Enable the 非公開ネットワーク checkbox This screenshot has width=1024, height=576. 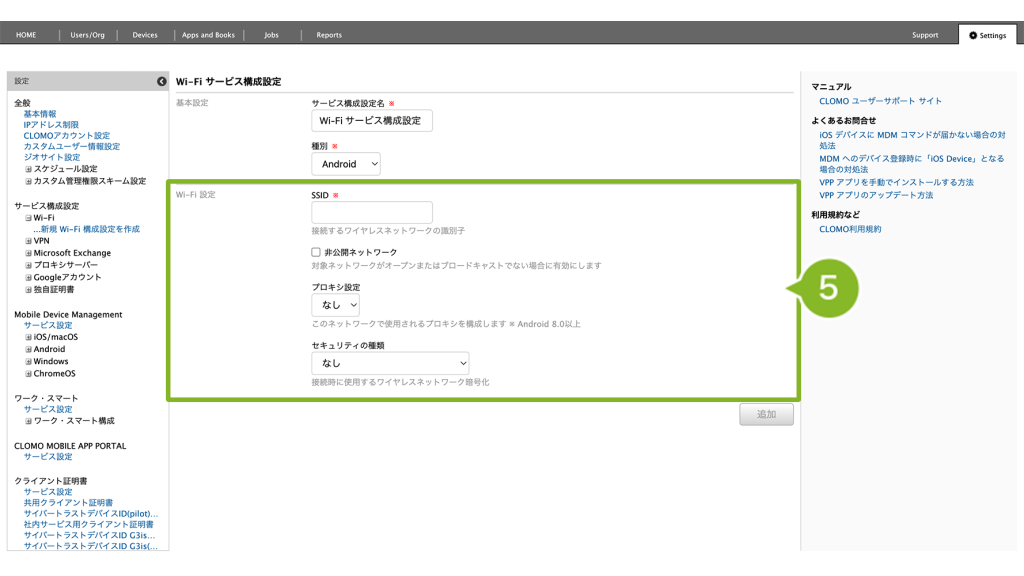click(x=316, y=253)
